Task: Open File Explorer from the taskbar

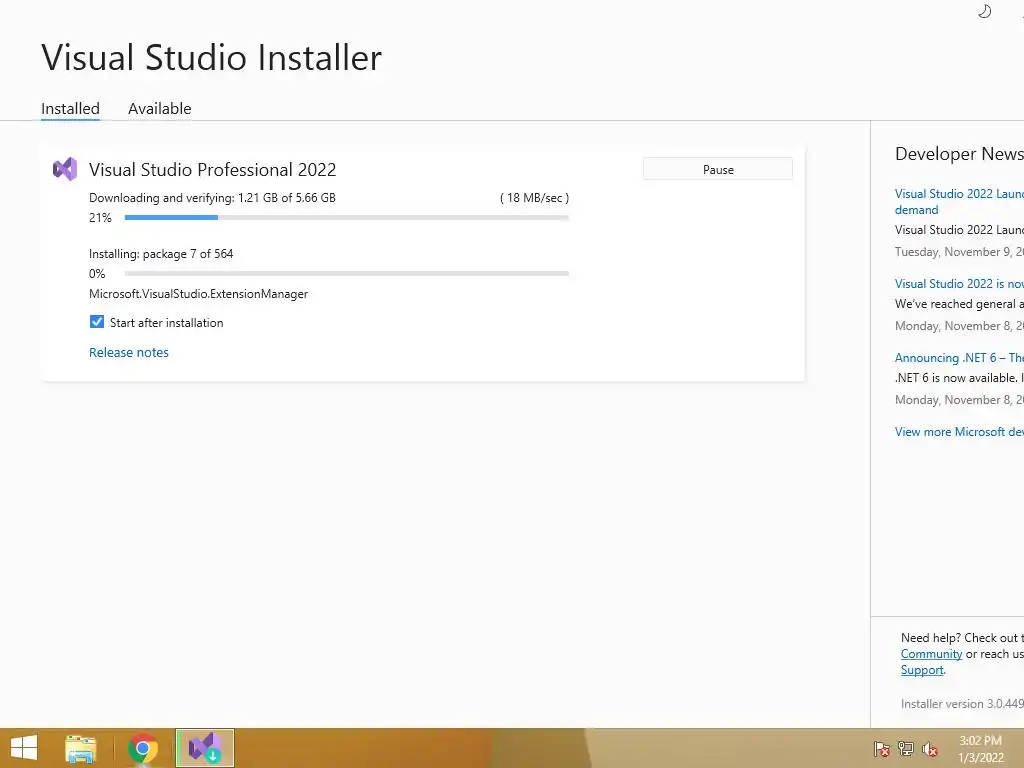Action: (x=80, y=748)
